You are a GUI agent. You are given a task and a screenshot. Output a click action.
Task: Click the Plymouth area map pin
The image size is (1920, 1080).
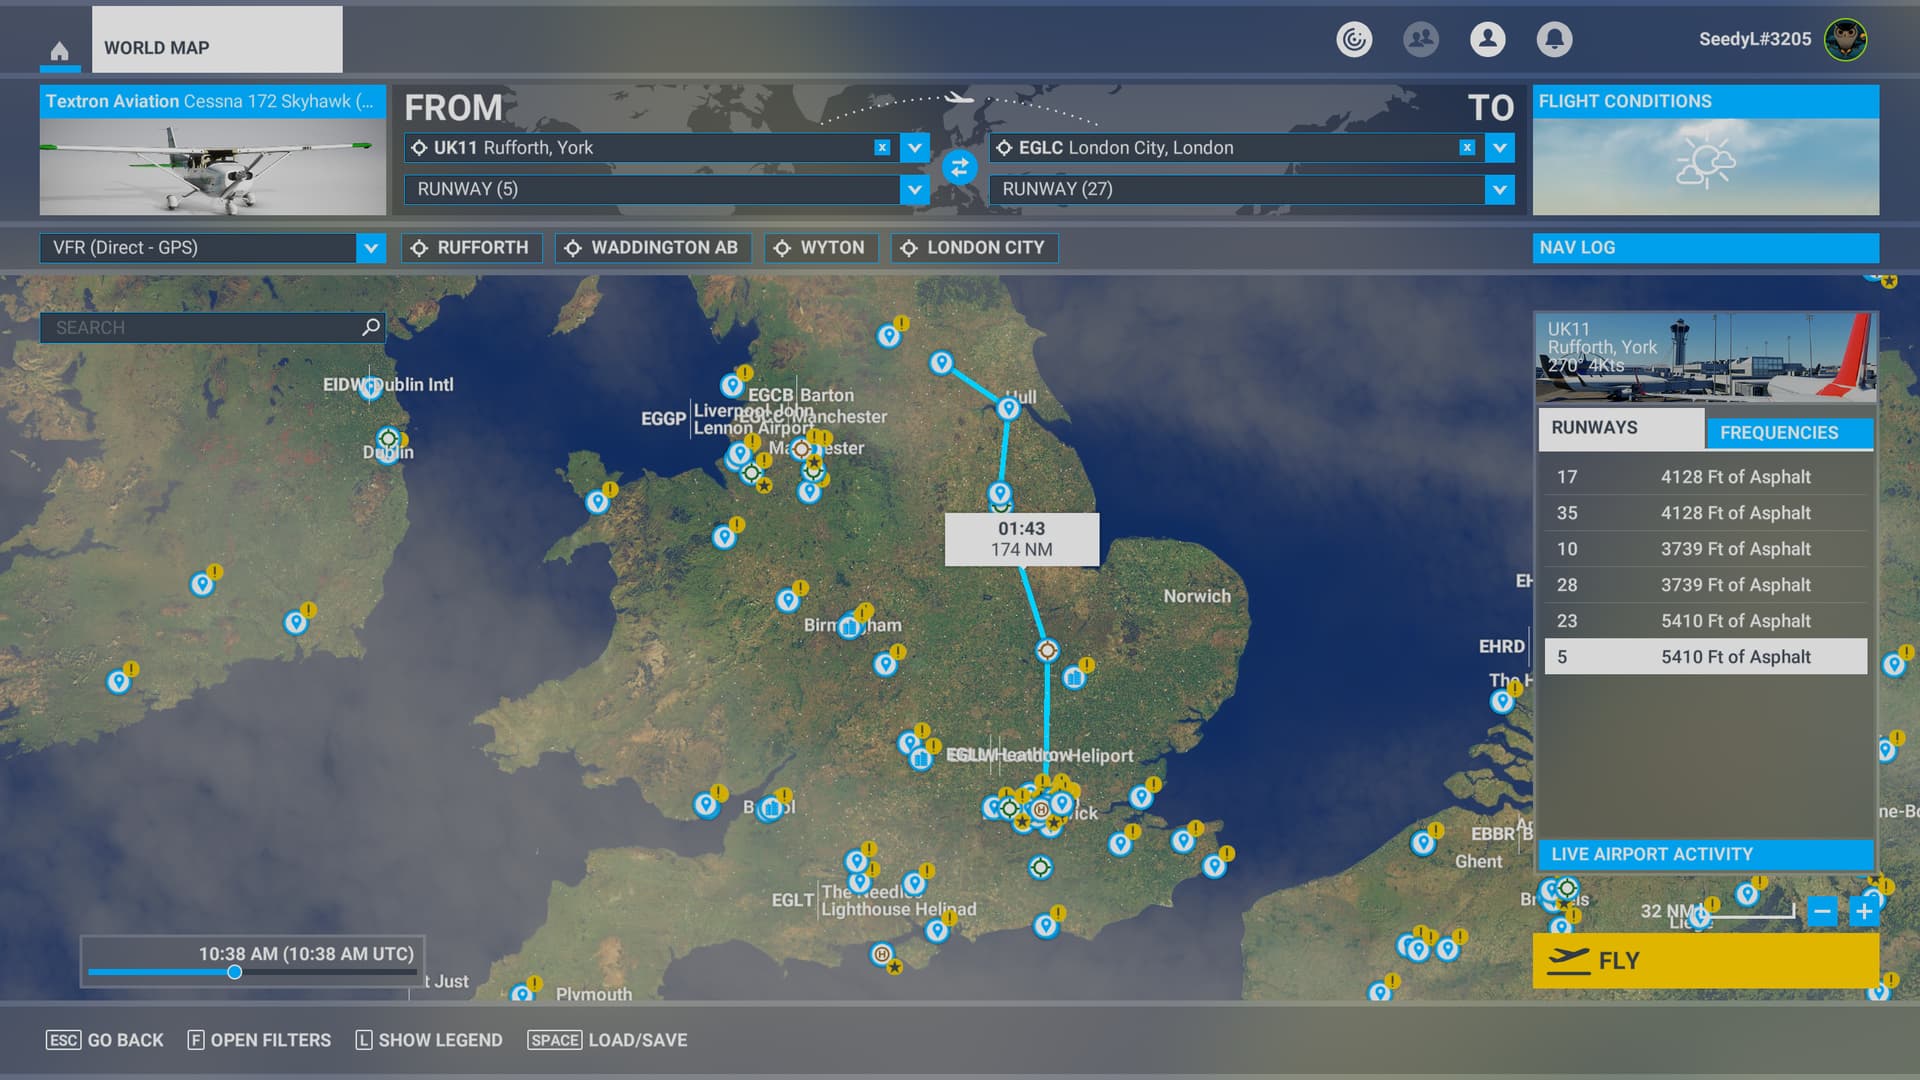[x=521, y=994]
